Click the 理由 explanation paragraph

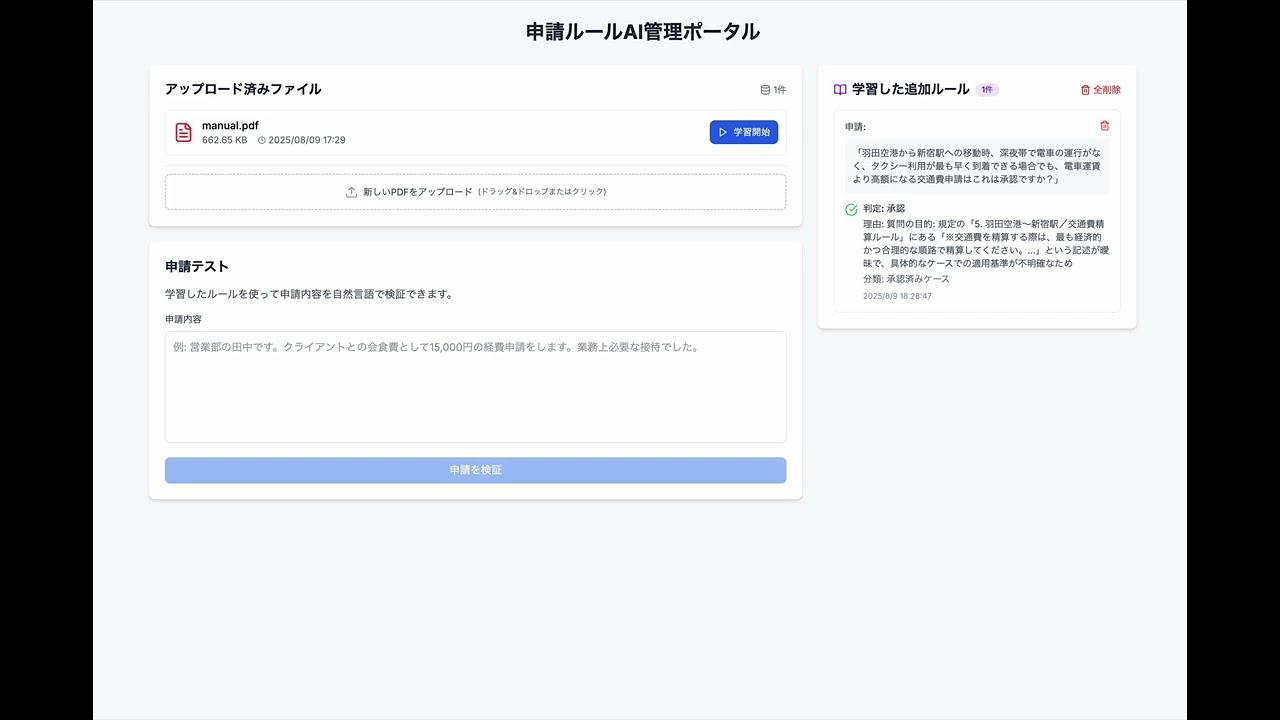[986, 244]
